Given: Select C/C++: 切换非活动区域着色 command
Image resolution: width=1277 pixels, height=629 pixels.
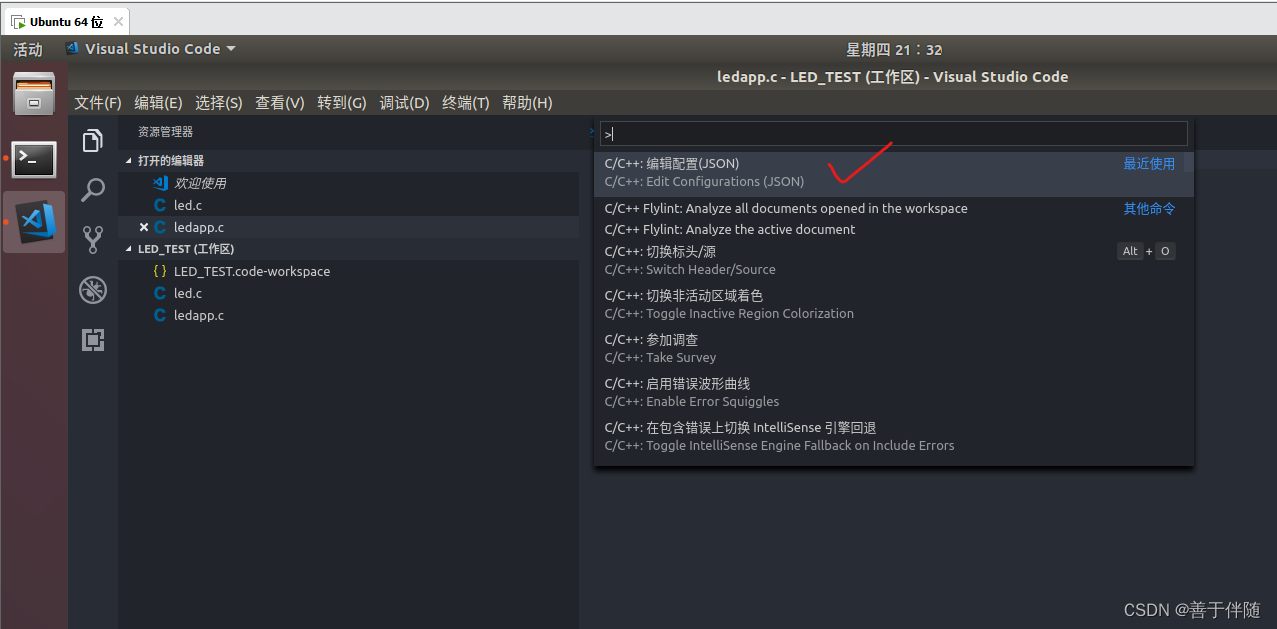Looking at the screenshot, I should click(894, 304).
